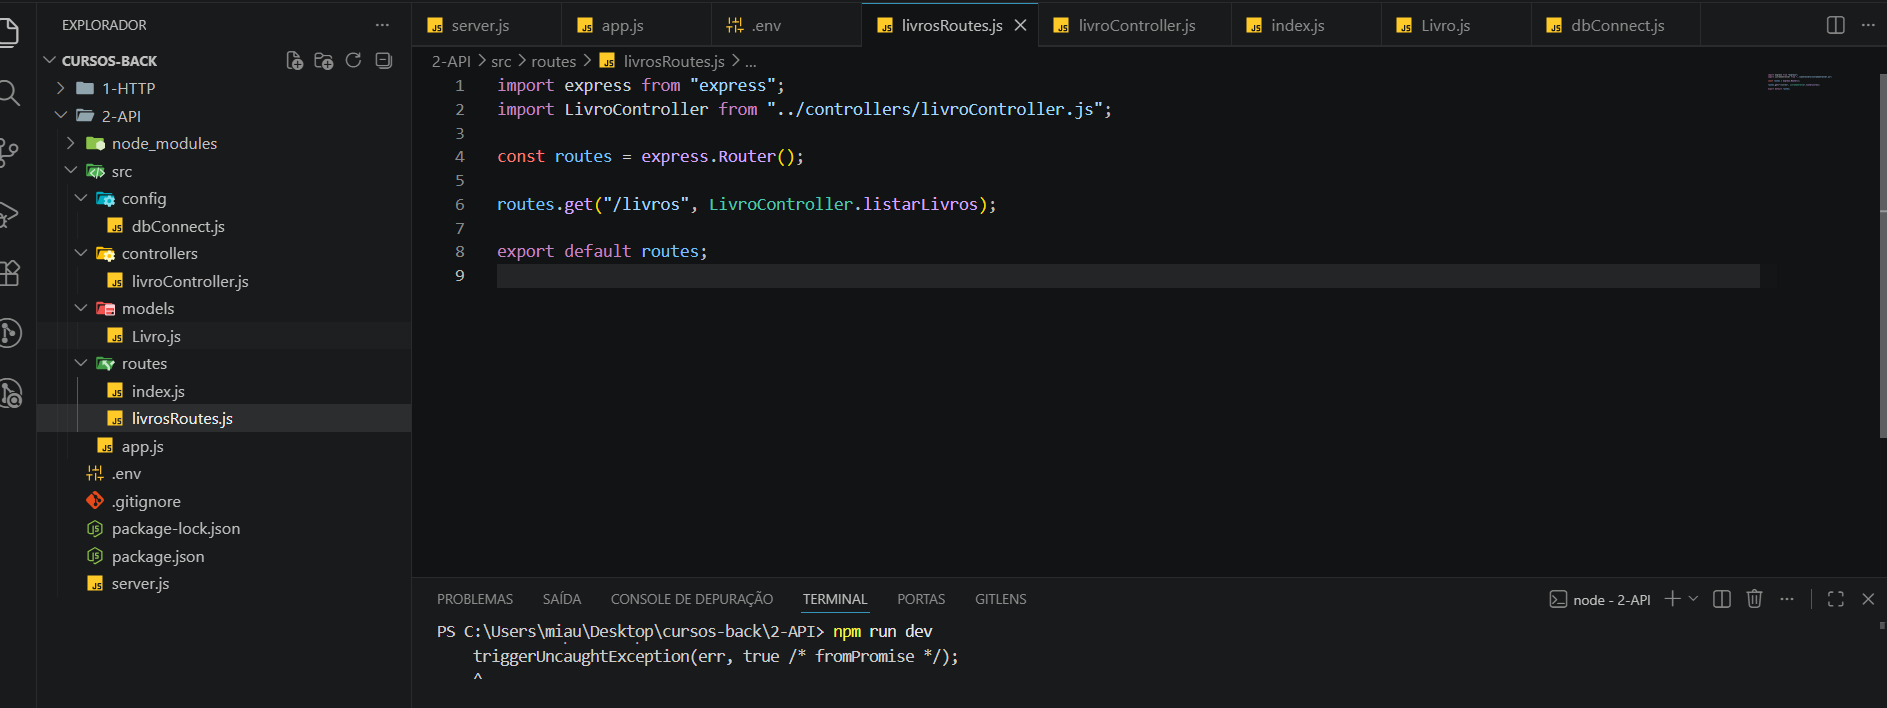Collapse the routes folder

pos(224,363)
